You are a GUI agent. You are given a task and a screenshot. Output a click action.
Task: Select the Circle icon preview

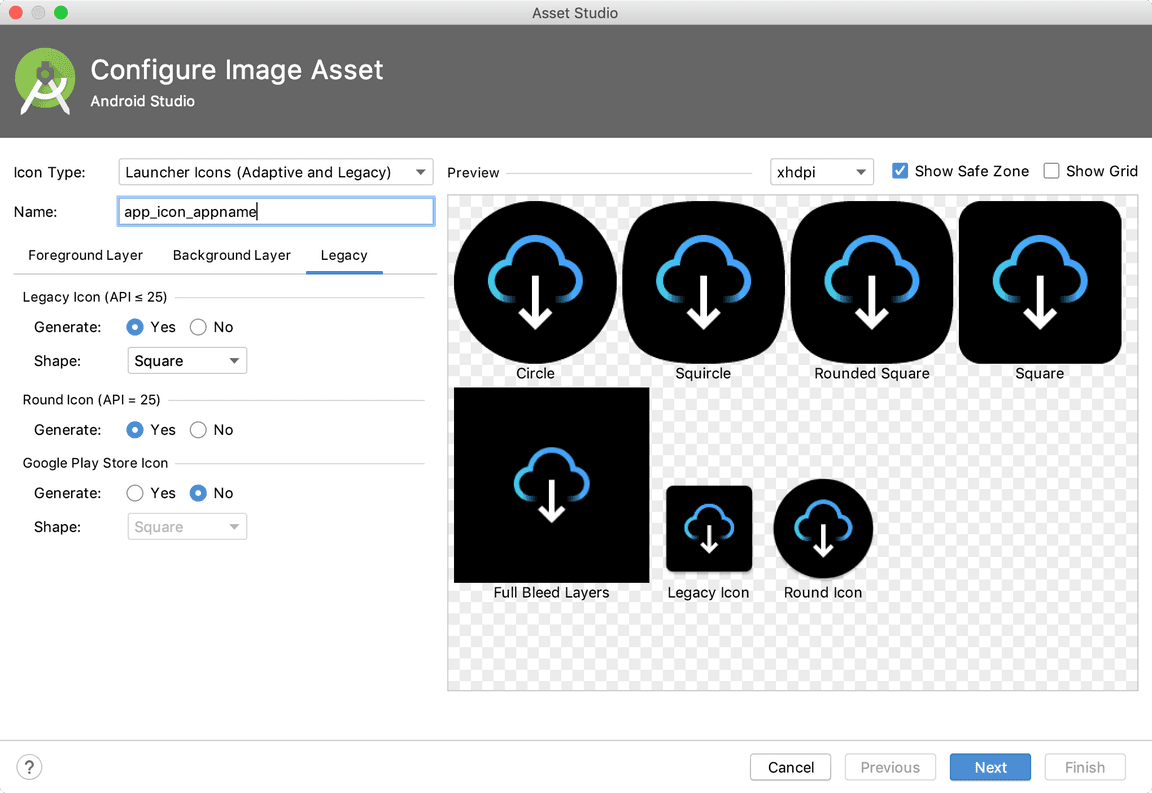pyautogui.click(x=535, y=281)
